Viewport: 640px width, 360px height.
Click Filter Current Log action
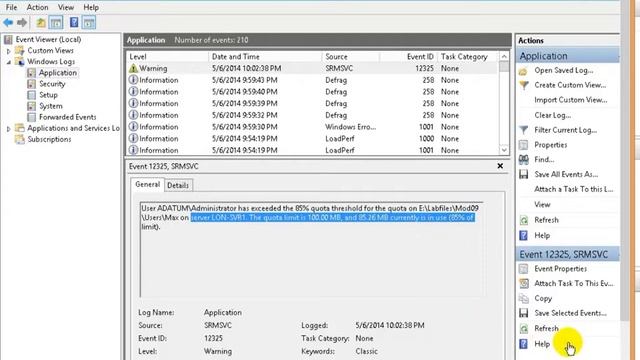(x=565, y=130)
